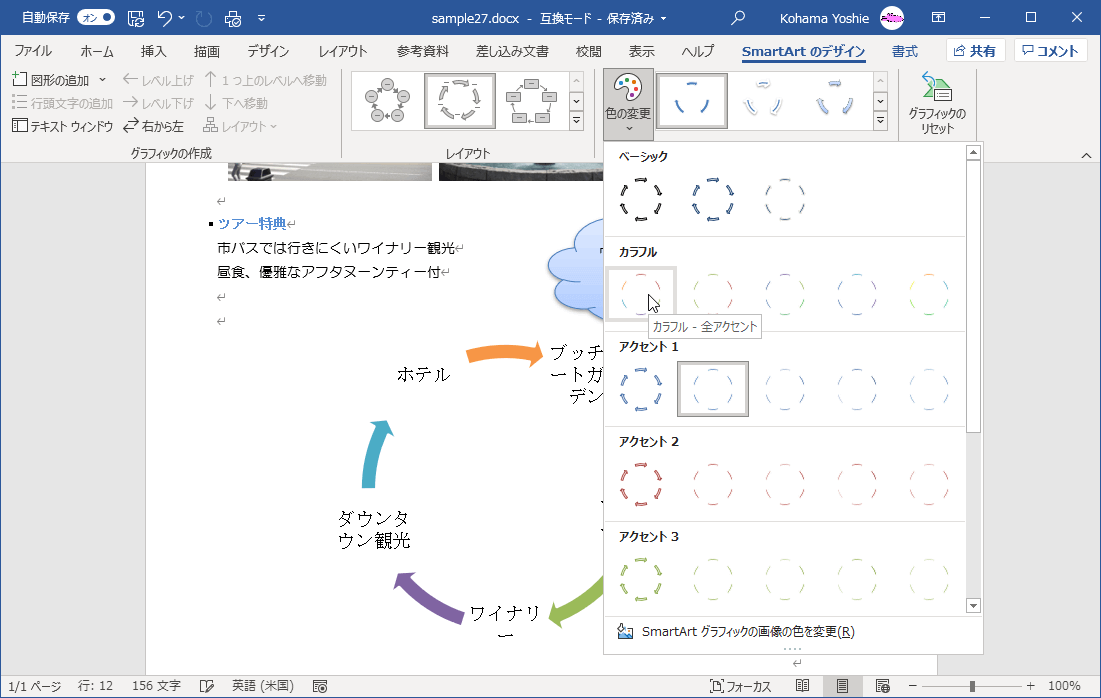This screenshot has width=1101, height=698.
Task: Open the Undo history dropdown arrow
Action: tap(182, 18)
